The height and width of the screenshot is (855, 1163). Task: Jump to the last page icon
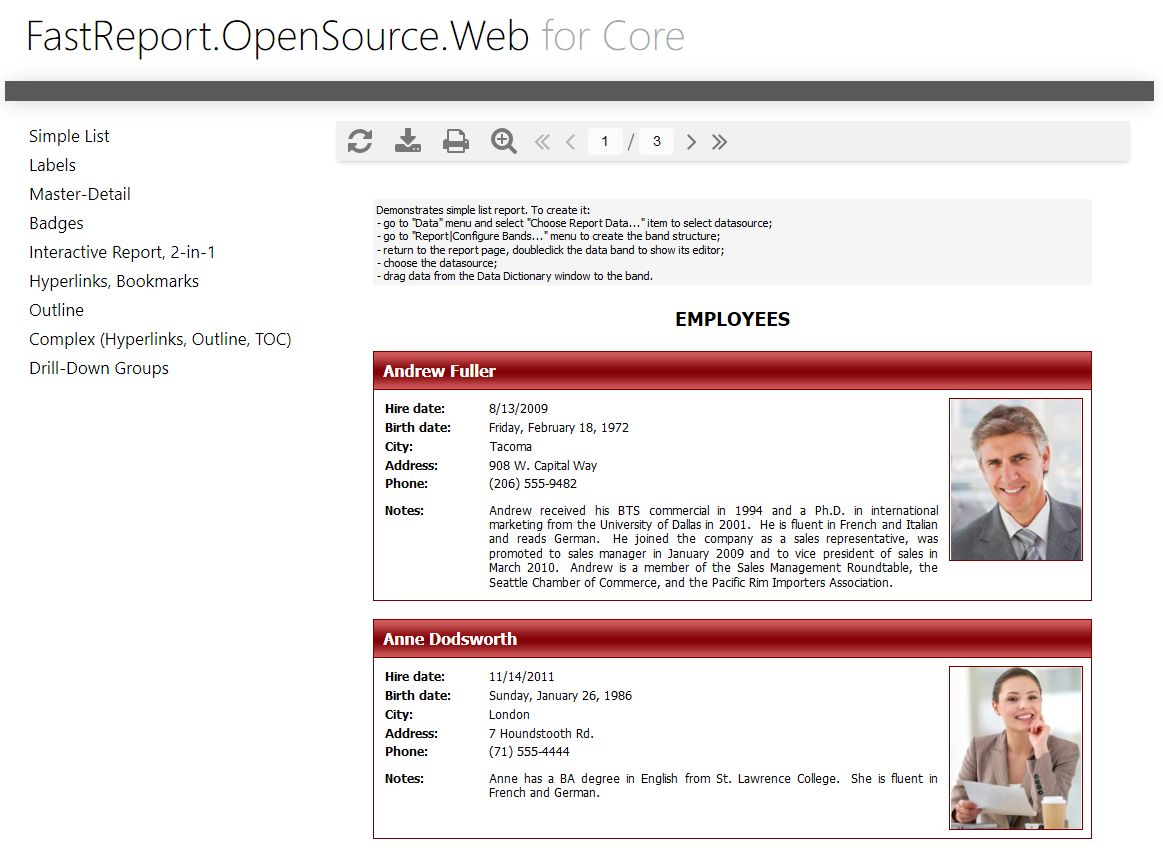pyautogui.click(x=719, y=141)
